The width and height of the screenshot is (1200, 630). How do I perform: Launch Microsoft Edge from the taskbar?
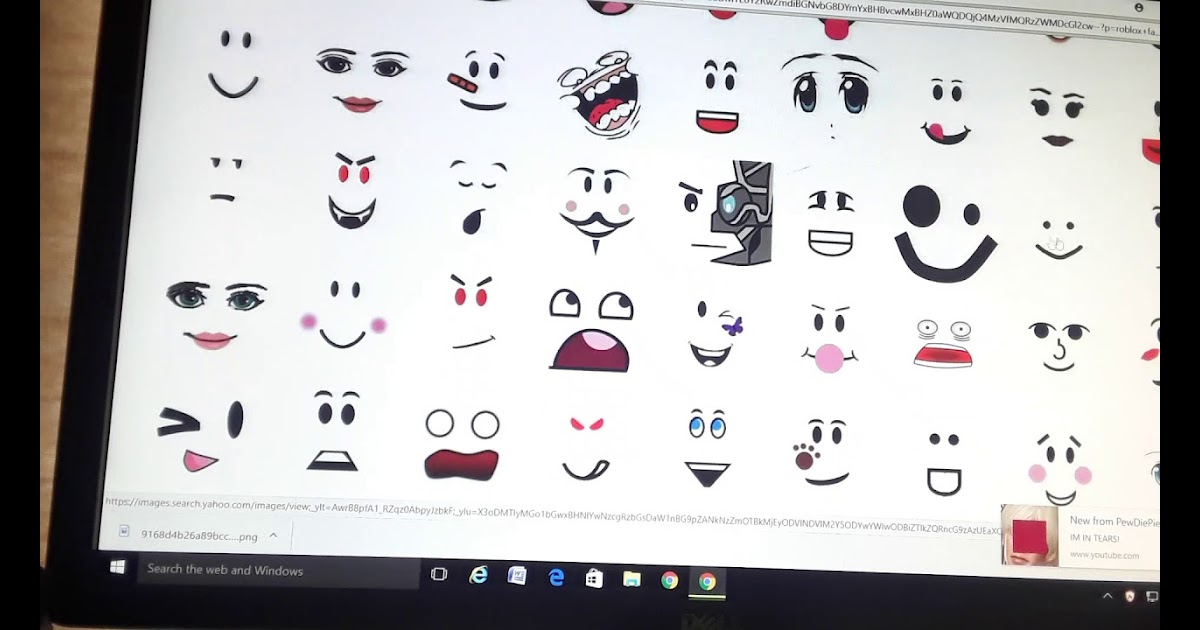point(556,577)
